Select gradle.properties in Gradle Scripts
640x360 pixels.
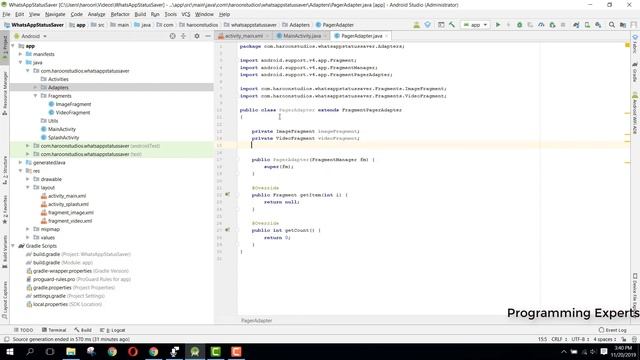click(x=52, y=287)
